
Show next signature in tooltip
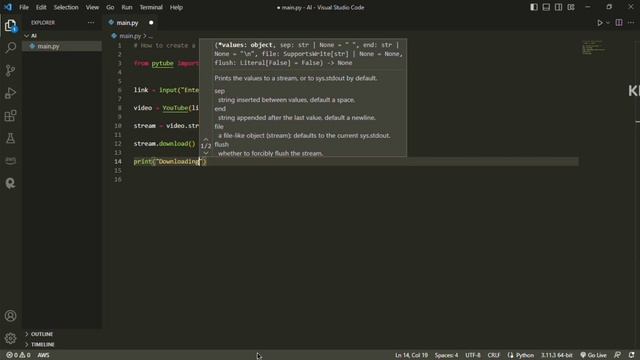tap(206, 153)
